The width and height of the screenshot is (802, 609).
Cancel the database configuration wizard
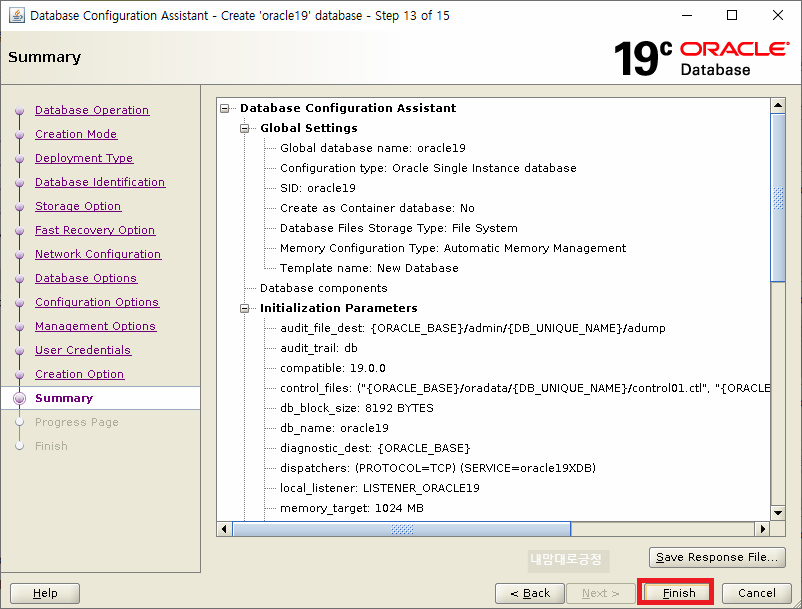click(x=756, y=593)
